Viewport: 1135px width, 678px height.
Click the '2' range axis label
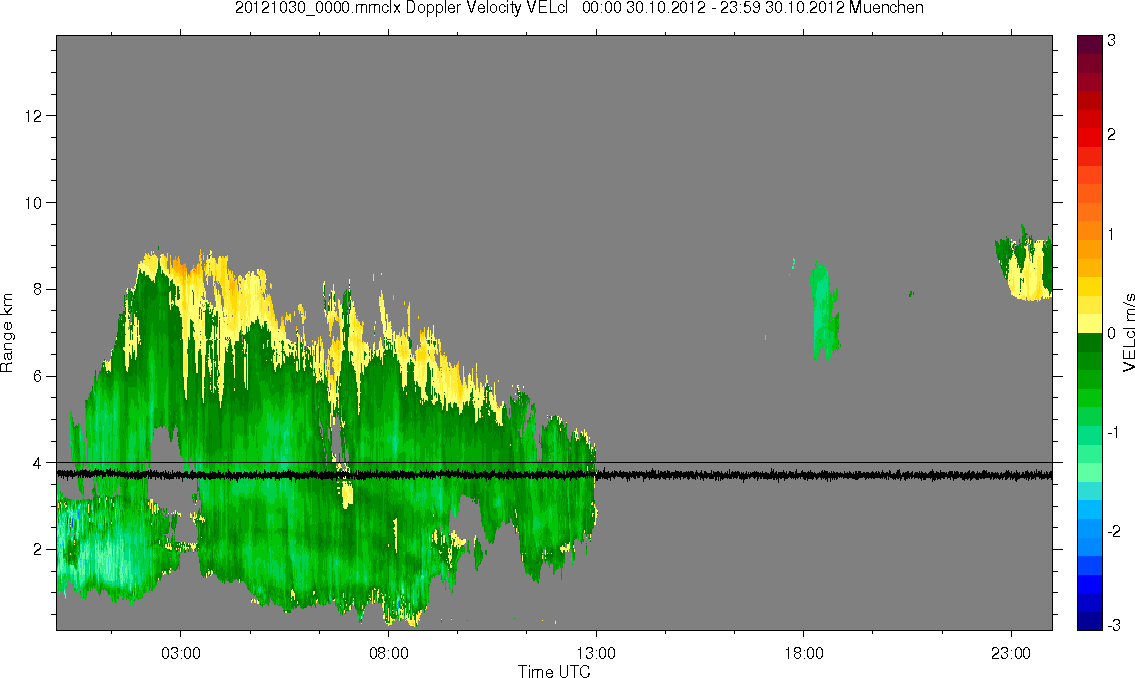(37, 550)
